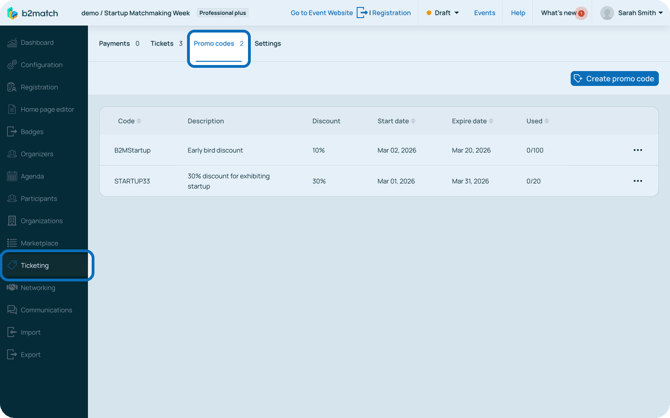Select the Agenda calendar icon
This screenshot has height=418, width=670.
coord(12,176)
